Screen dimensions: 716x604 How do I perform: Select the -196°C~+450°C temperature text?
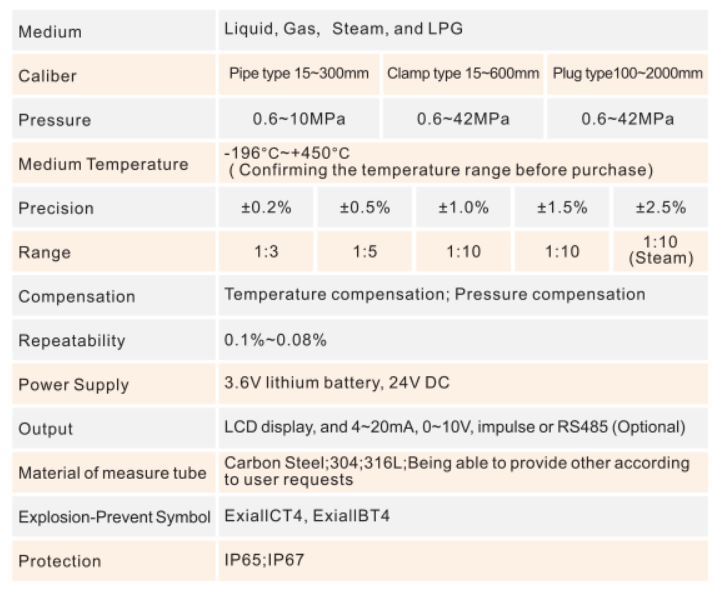click(x=287, y=153)
